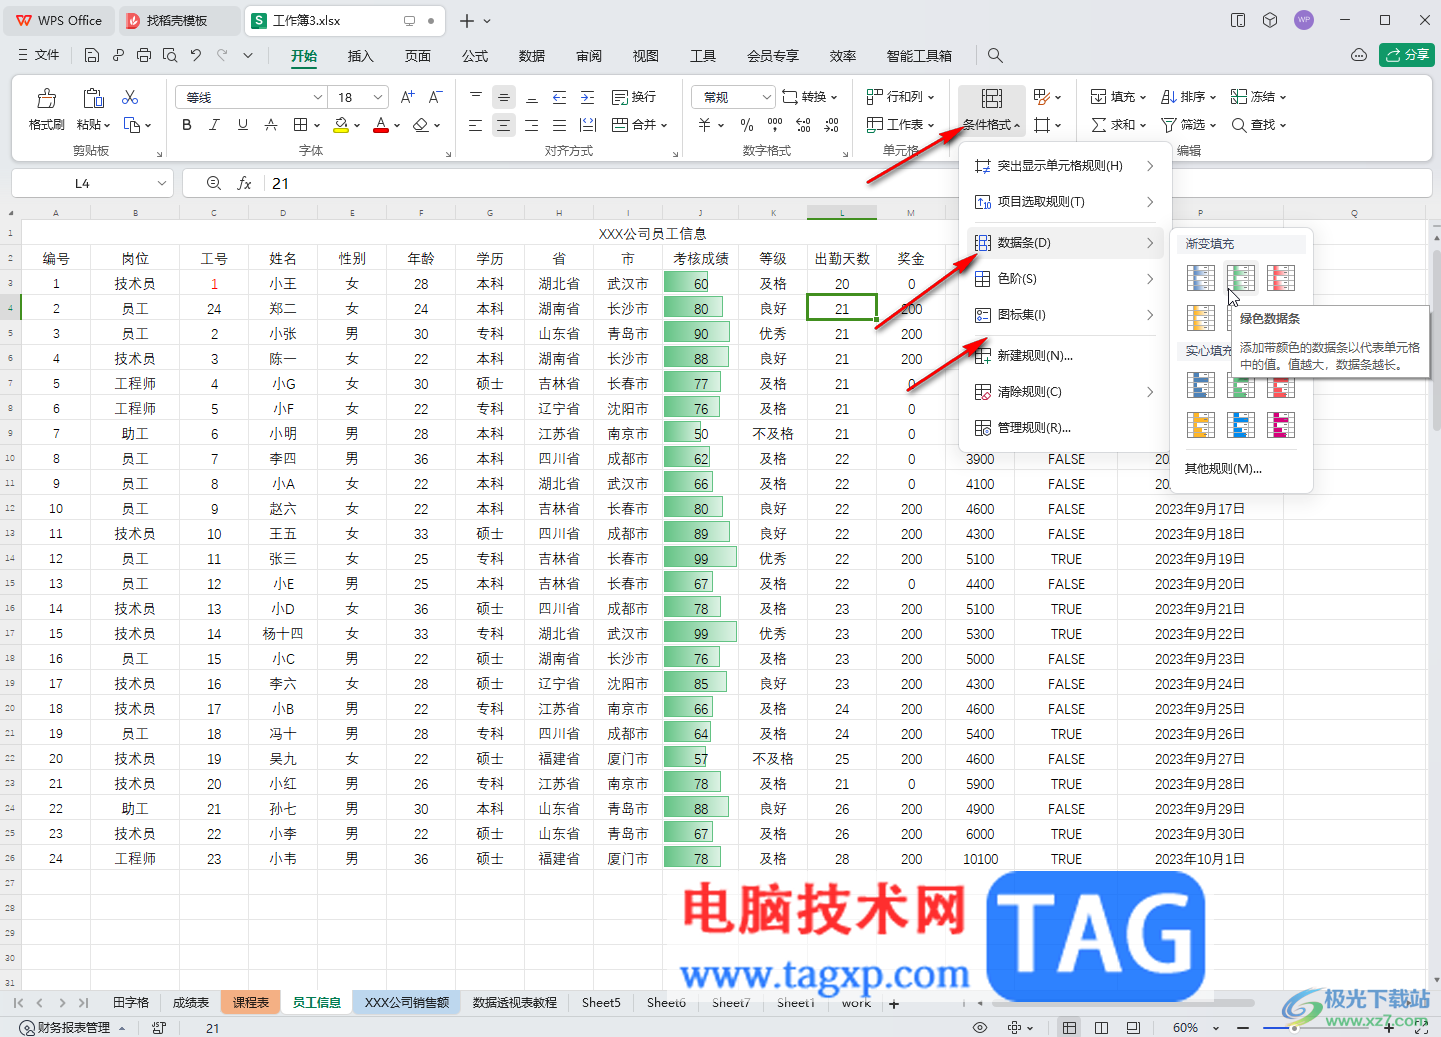The width and height of the screenshot is (1441, 1037).
Task: Apply percent style to the cell
Action: pos(746,125)
